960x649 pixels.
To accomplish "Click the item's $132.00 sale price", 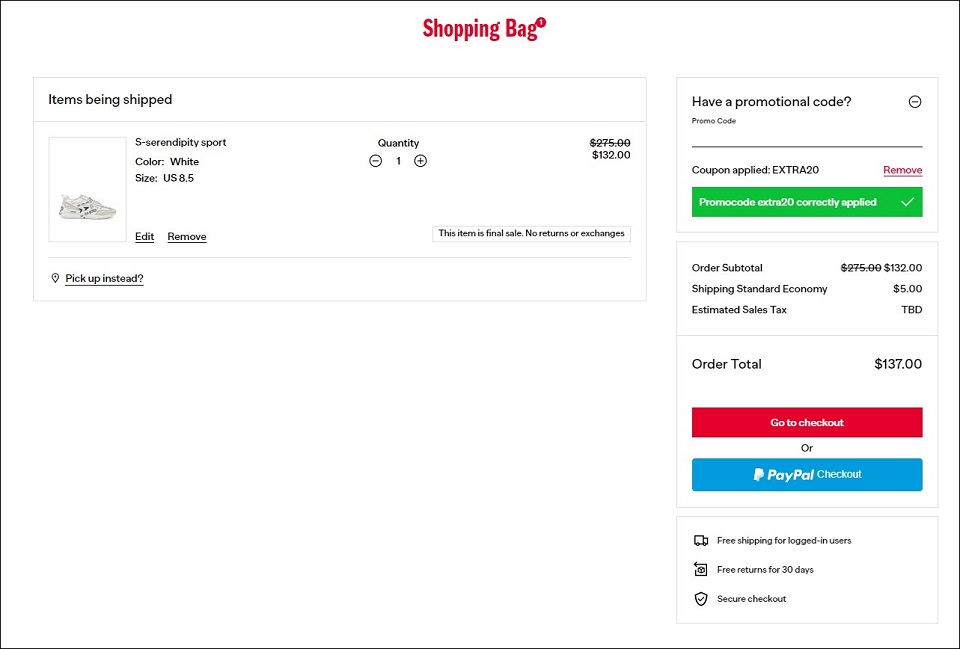I will 611,155.
